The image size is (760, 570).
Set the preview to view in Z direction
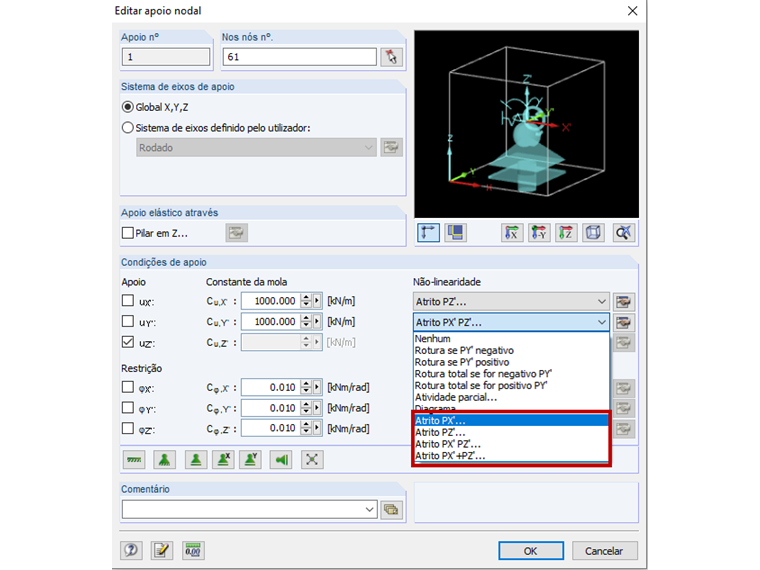[x=566, y=233]
